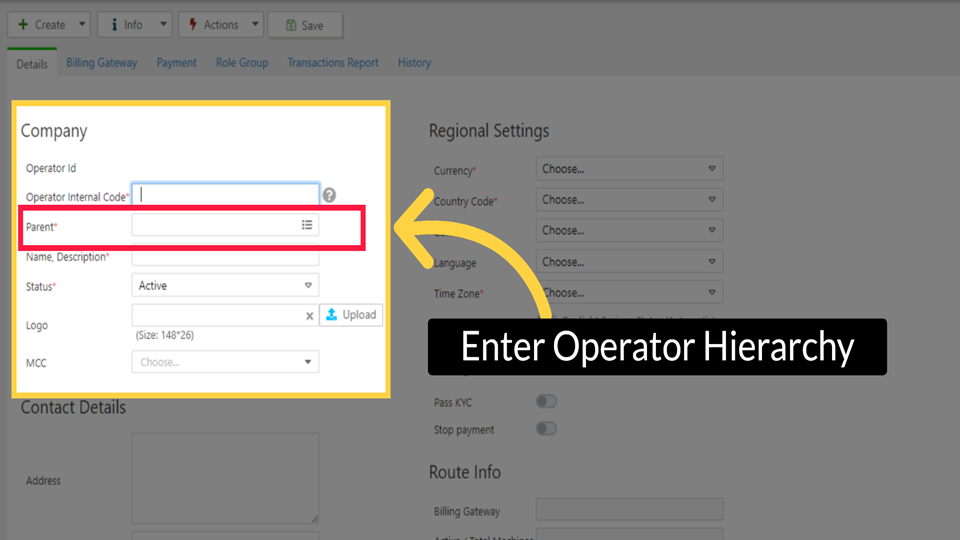Expand the Currency dropdown
This screenshot has width=960, height=540.
629,169
